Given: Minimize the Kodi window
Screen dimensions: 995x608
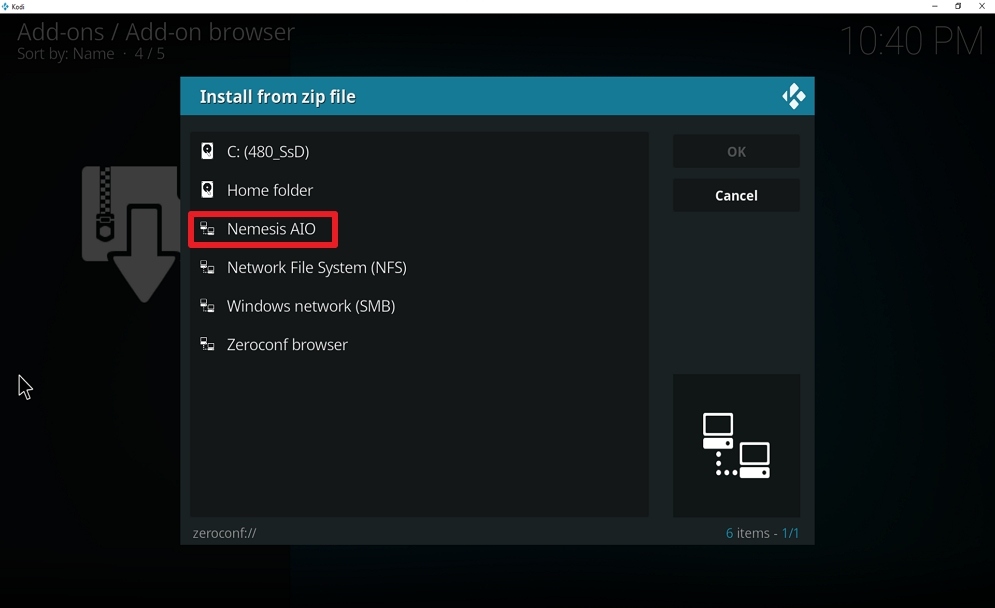Looking at the screenshot, I should click(935, 6).
